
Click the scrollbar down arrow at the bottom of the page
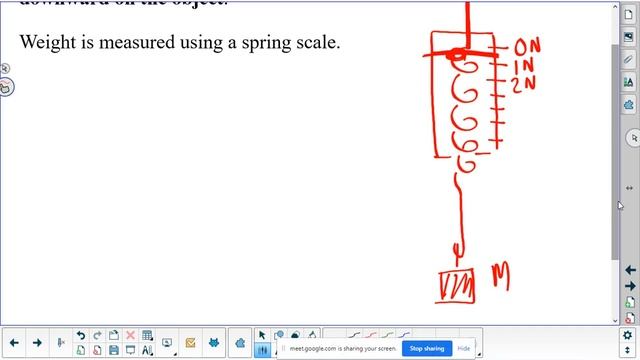(x=615, y=321)
